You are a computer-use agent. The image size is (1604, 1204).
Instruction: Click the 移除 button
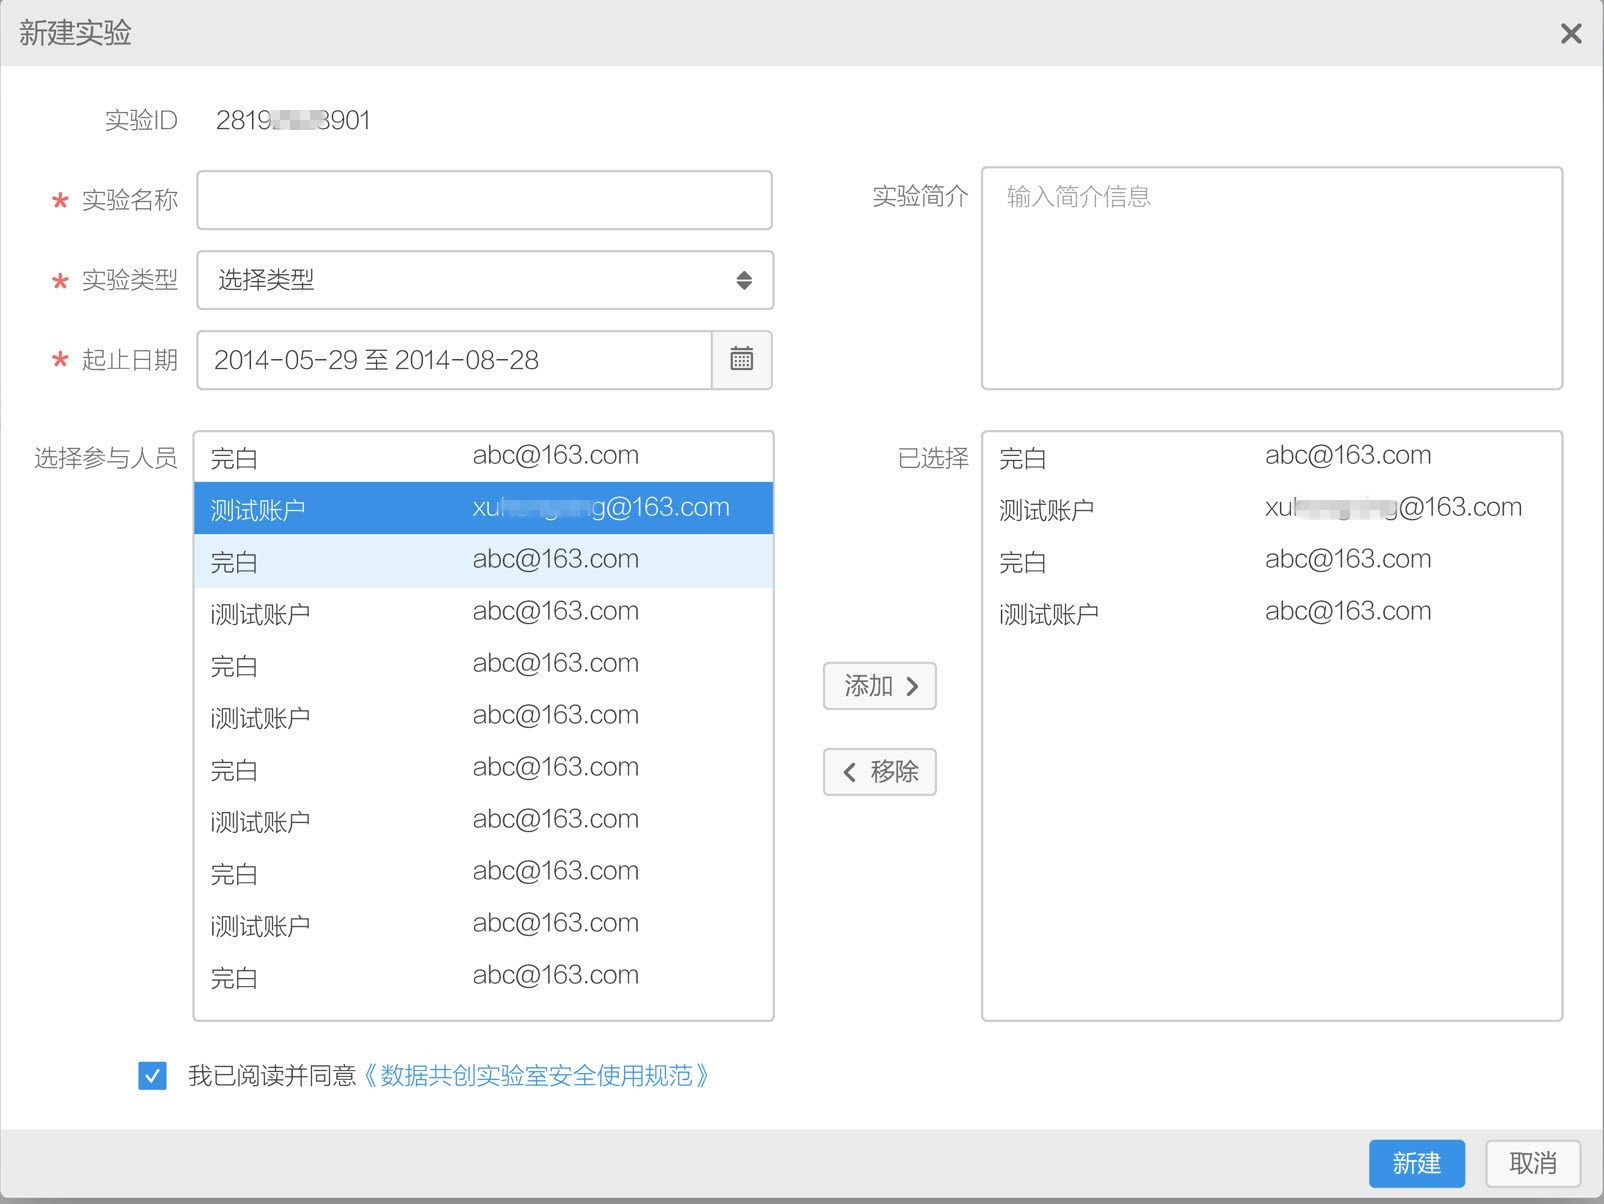coord(880,772)
